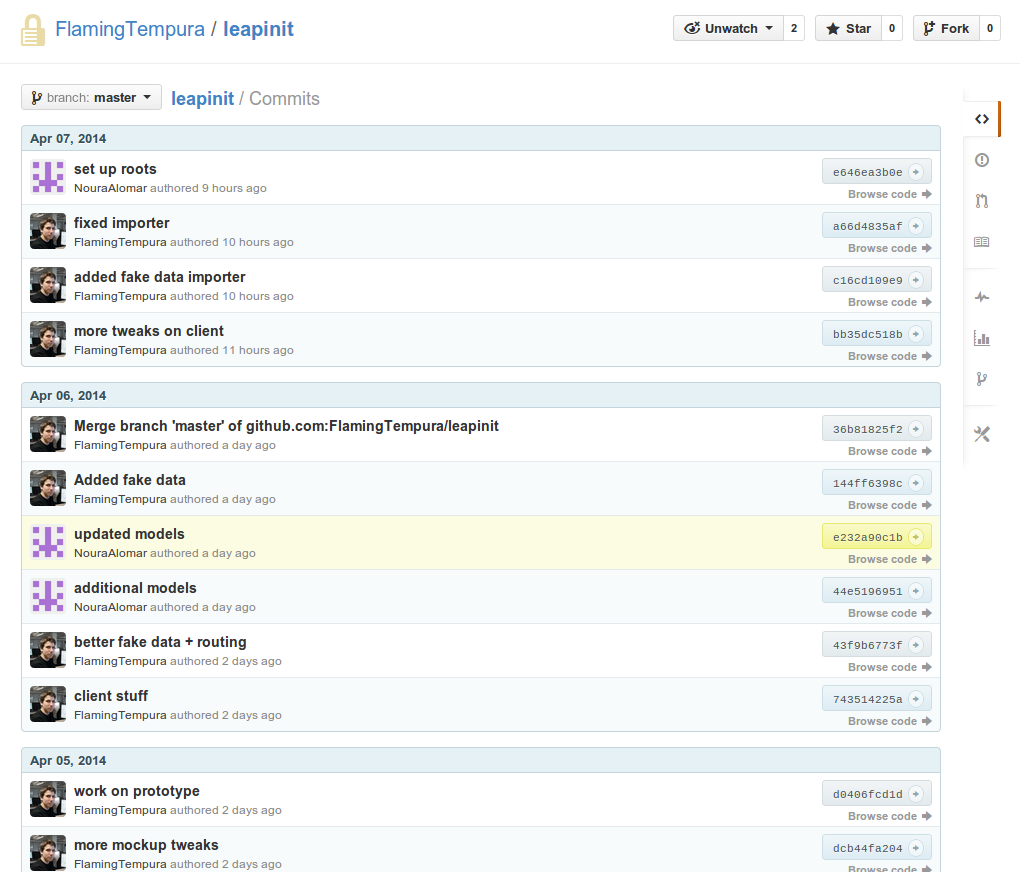
Task: Open the Issues icon in sidebar
Action: (981, 160)
